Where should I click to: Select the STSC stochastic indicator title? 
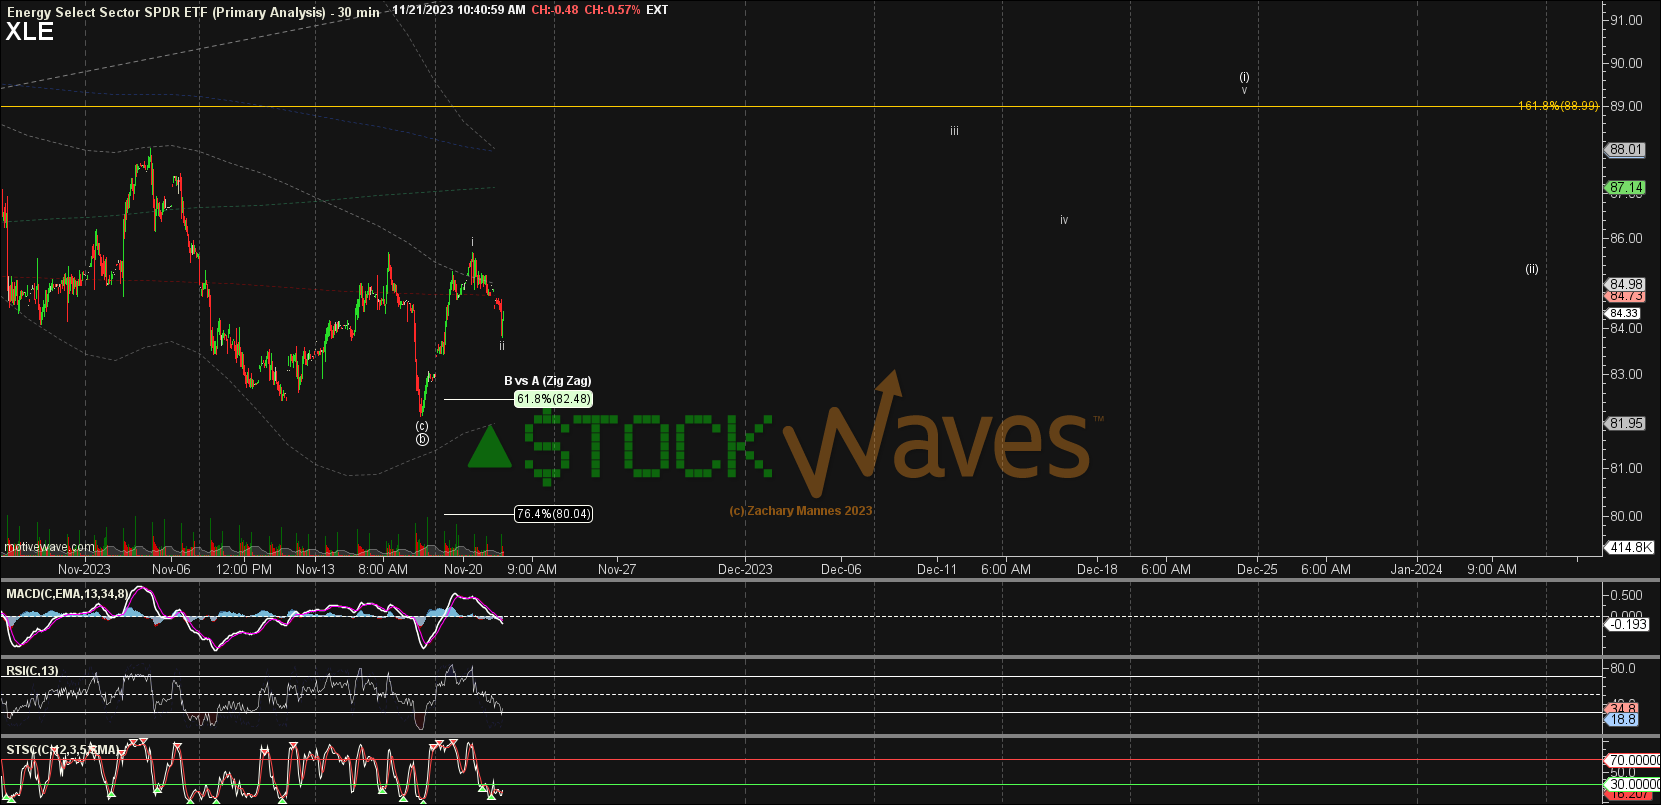pyautogui.click(x=62, y=750)
